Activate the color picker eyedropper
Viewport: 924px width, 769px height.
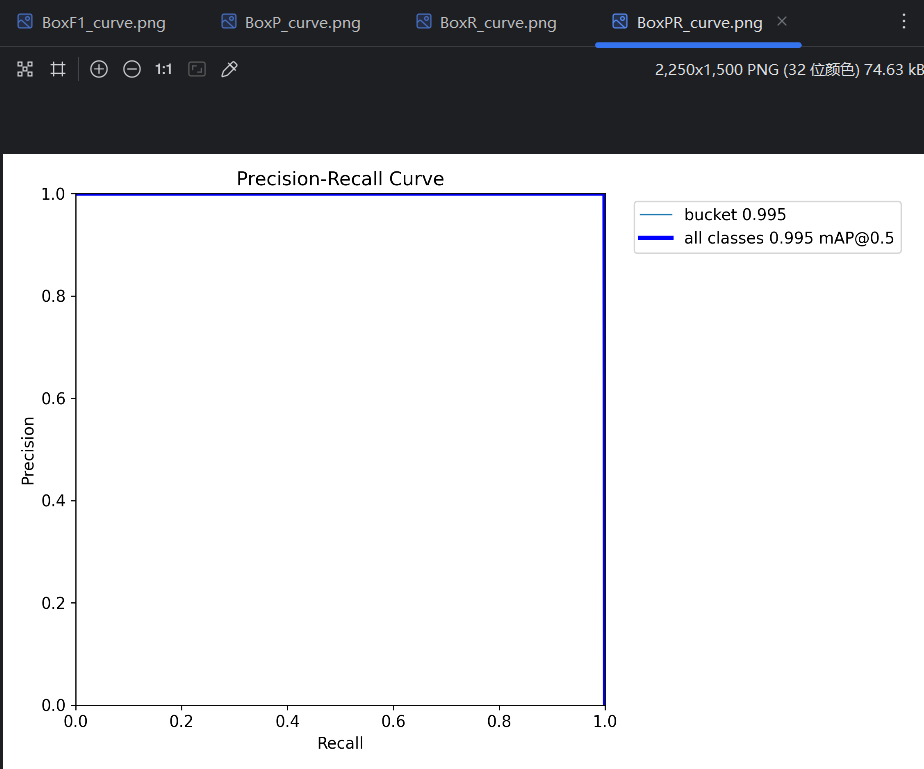pyautogui.click(x=229, y=70)
